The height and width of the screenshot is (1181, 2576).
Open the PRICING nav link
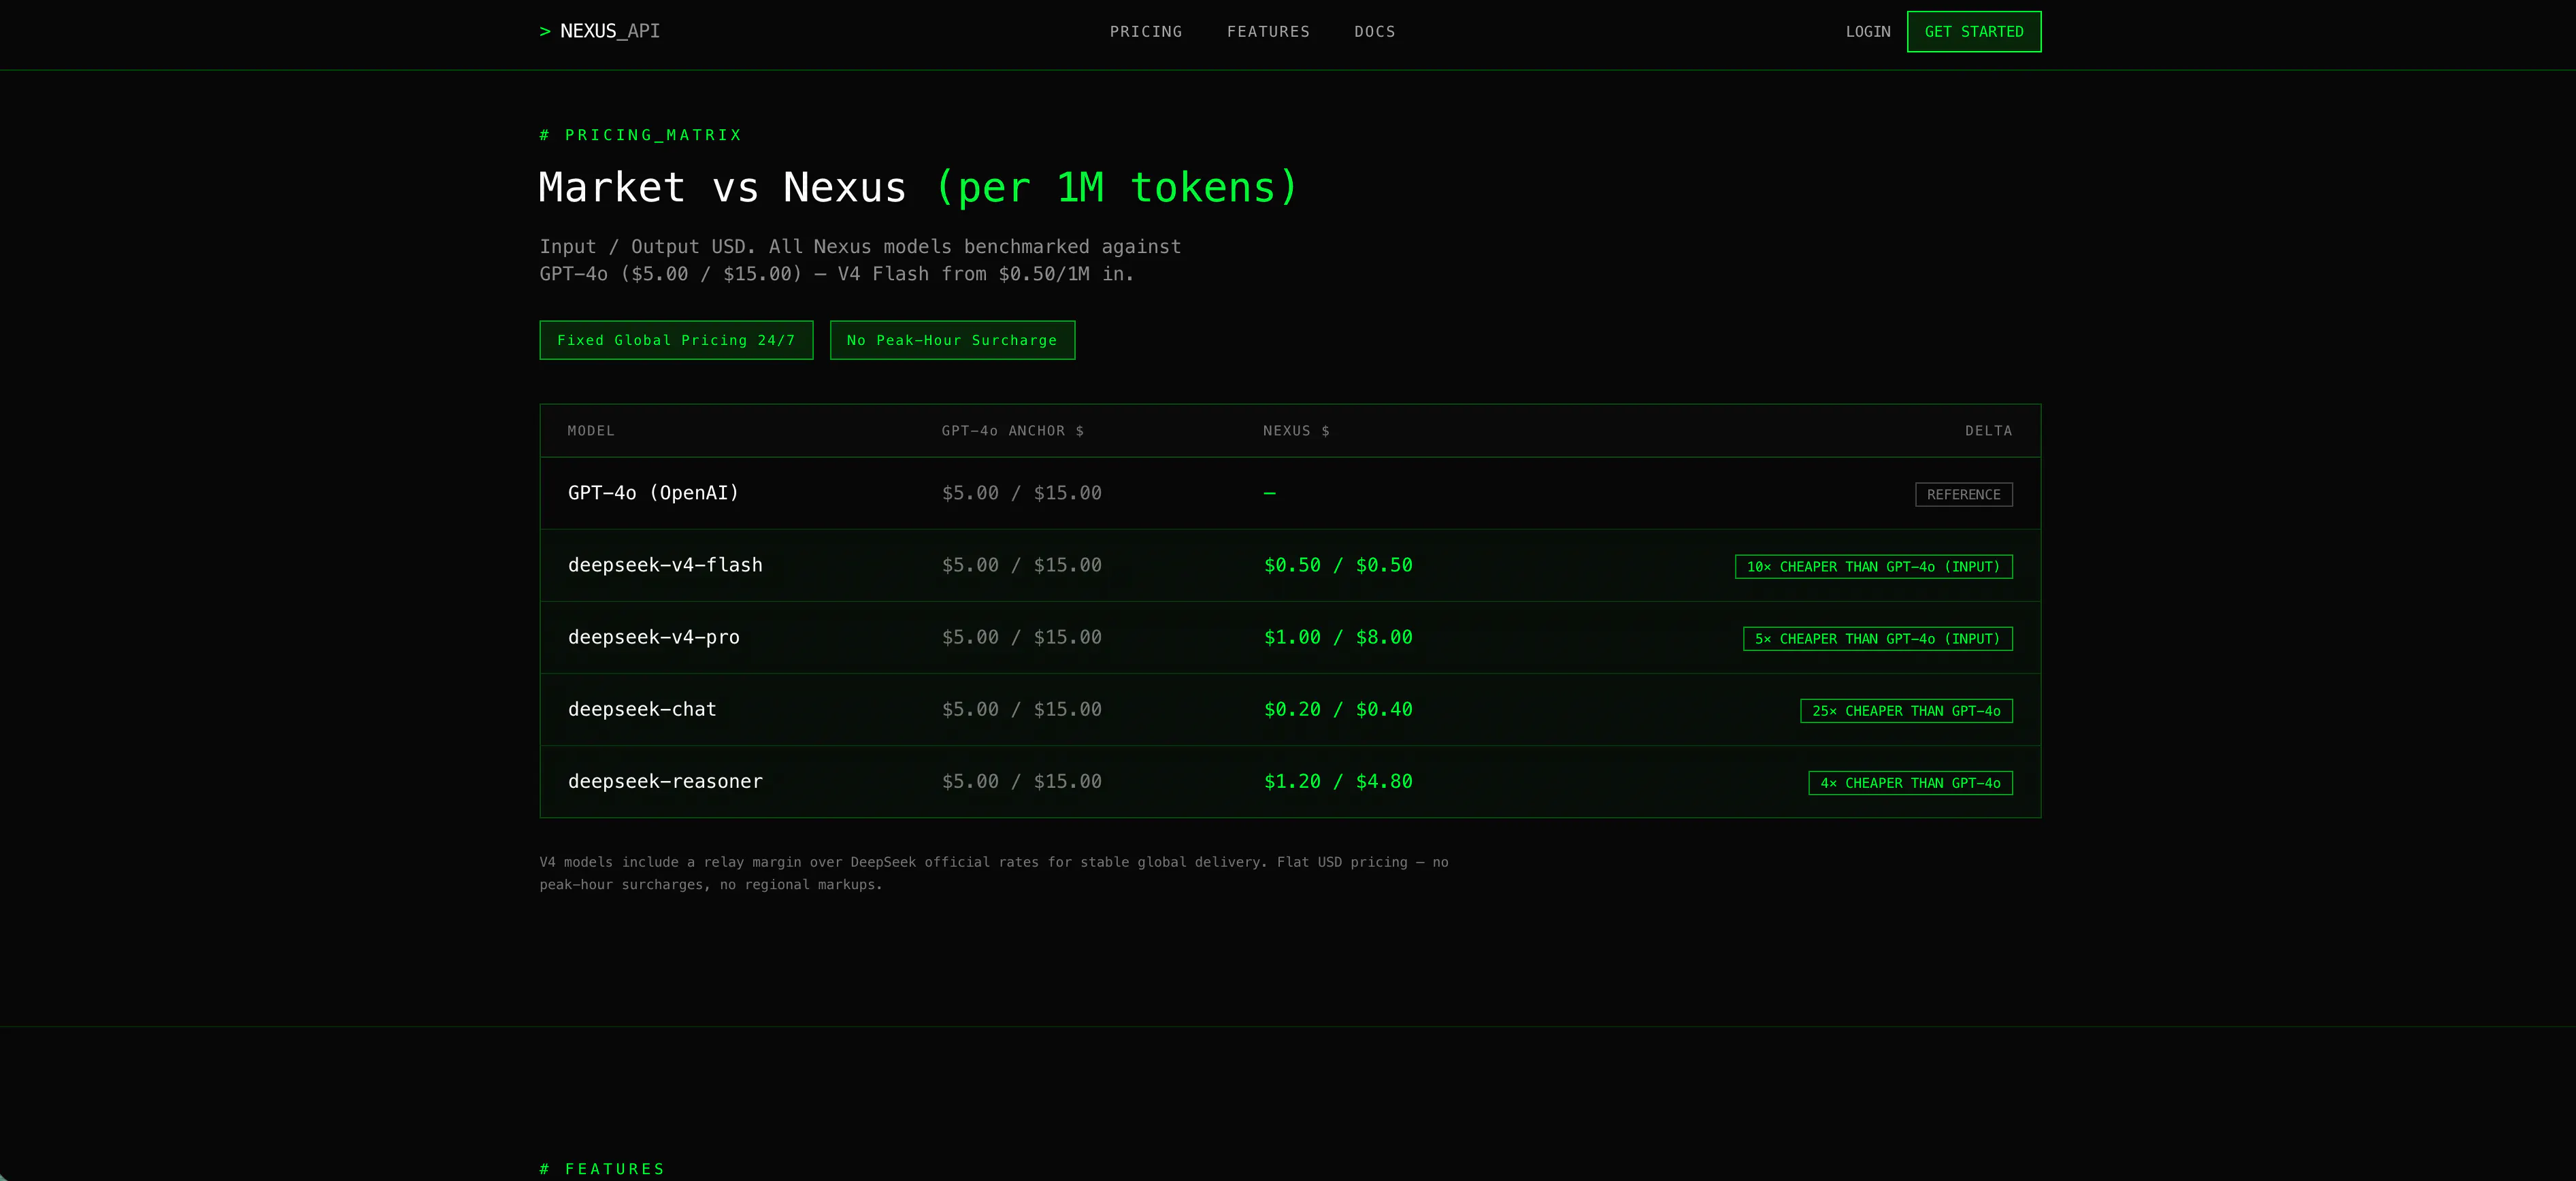pyautogui.click(x=1146, y=32)
